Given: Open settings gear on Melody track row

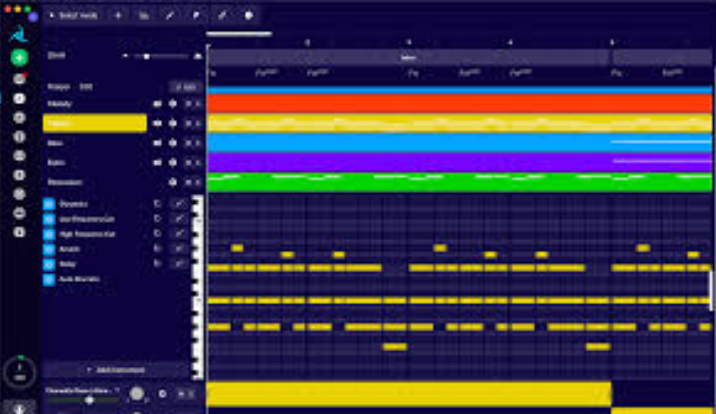Looking at the screenshot, I should (x=173, y=104).
